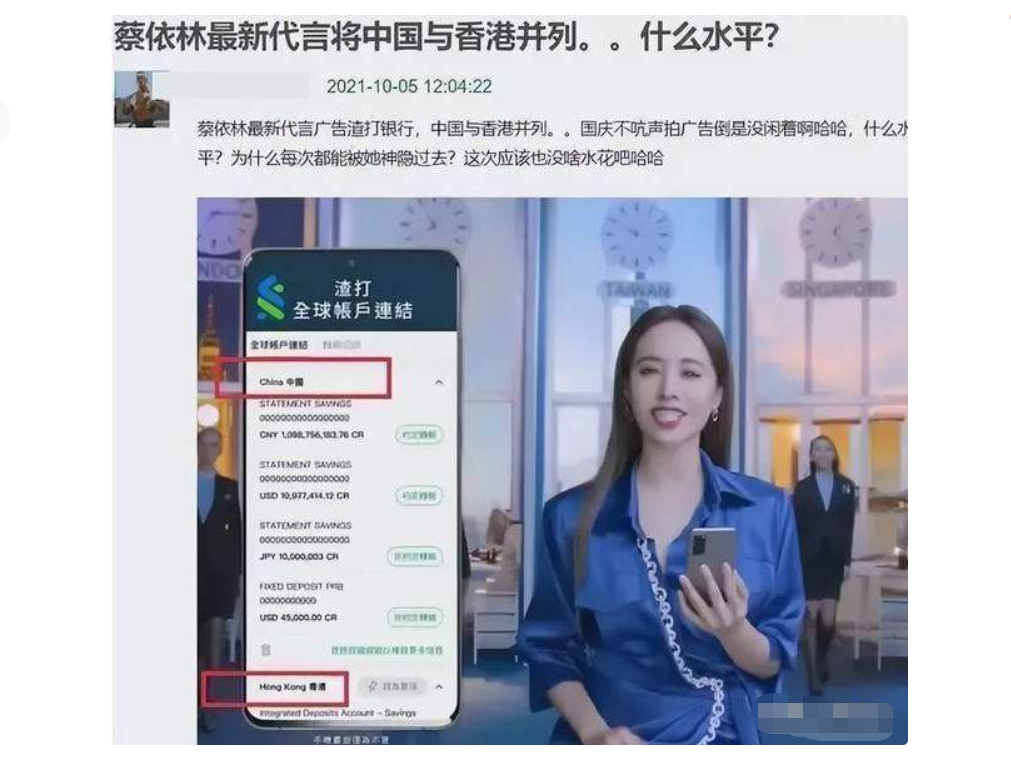The image size is (1011, 763).
Task: Click the FIXED DEPOSIT account label
Action: point(301,587)
